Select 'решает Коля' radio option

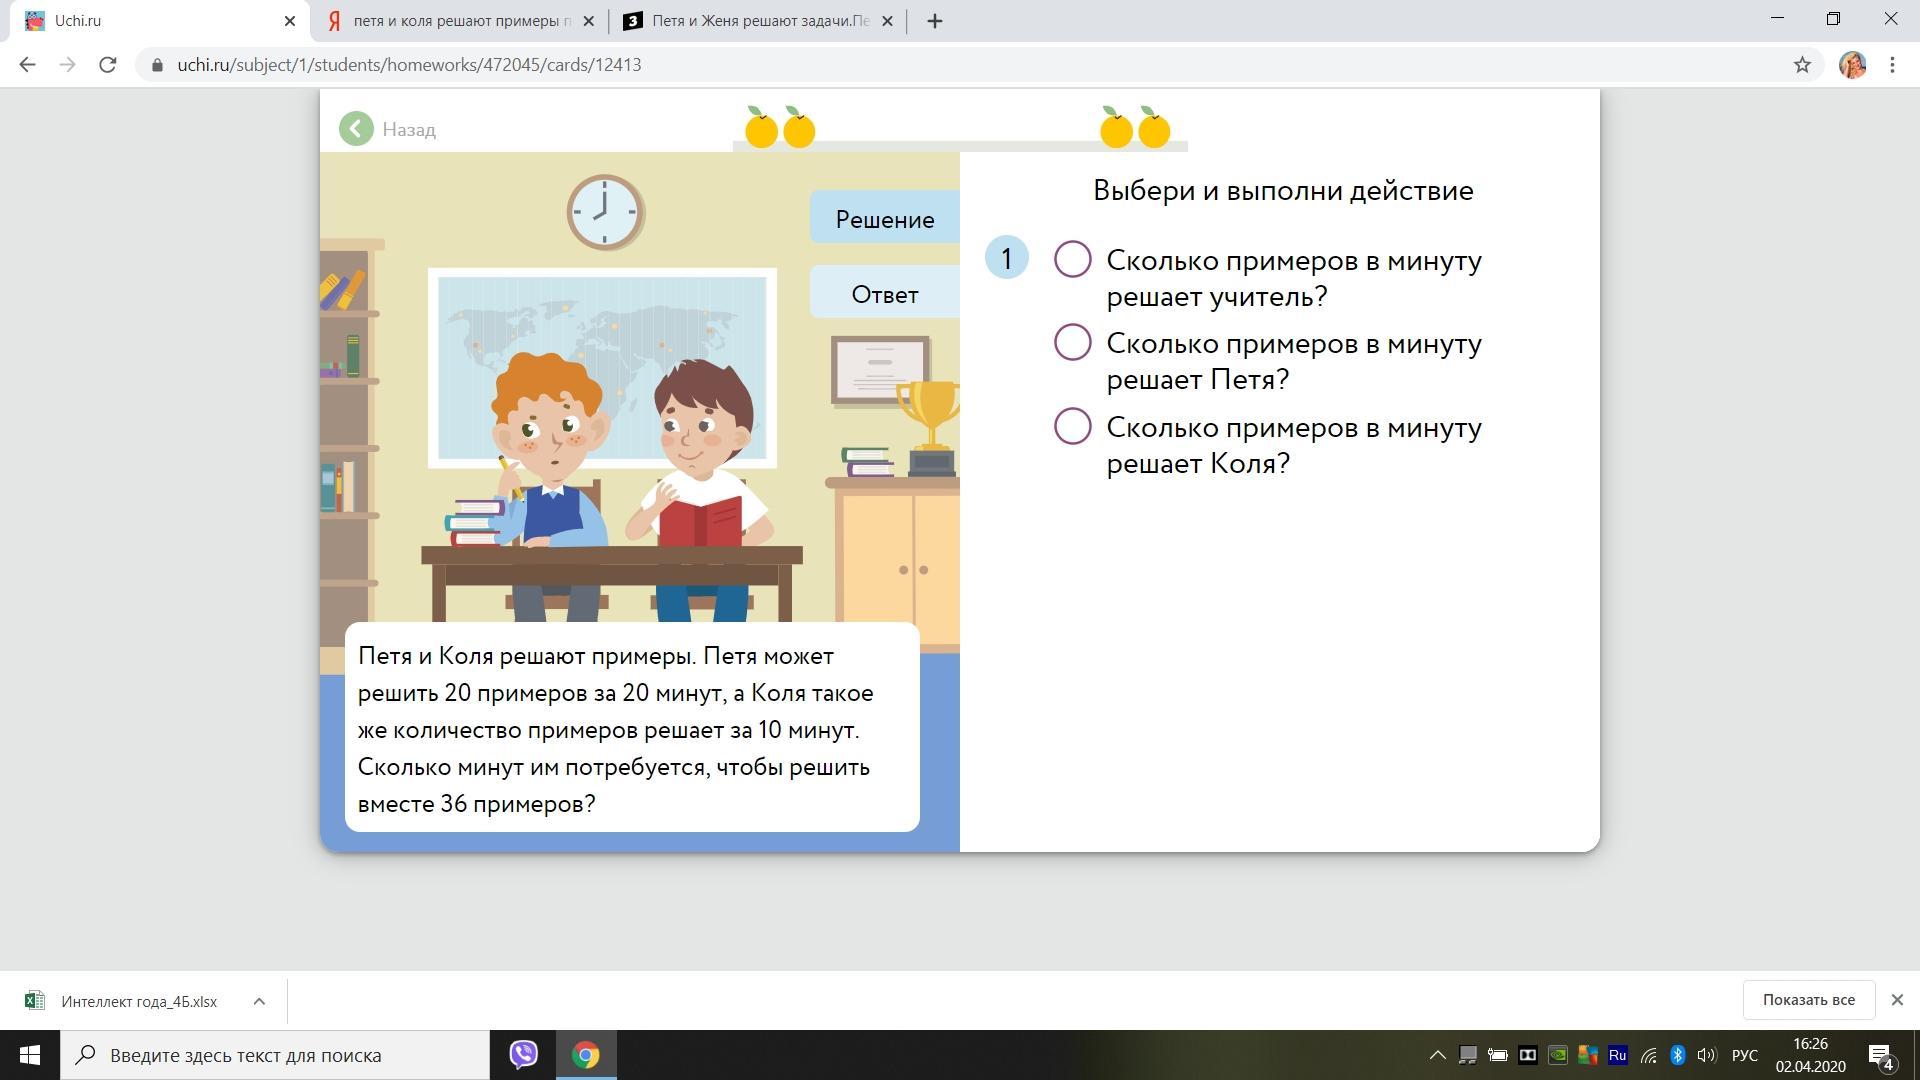(x=1072, y=427)
